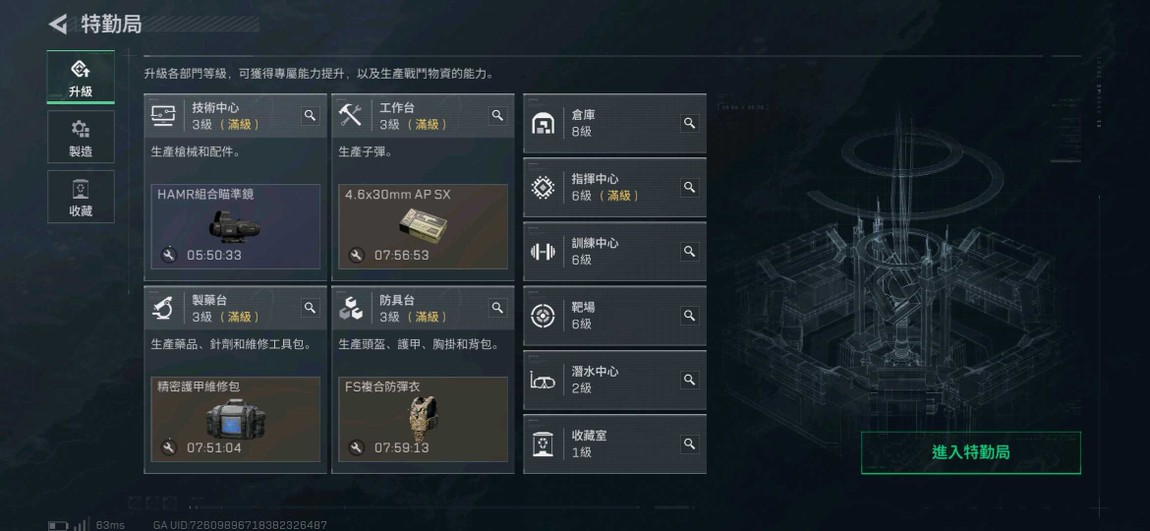Click the magnifier icon on 靶場

pyautogui.click(x=689, y=315)
